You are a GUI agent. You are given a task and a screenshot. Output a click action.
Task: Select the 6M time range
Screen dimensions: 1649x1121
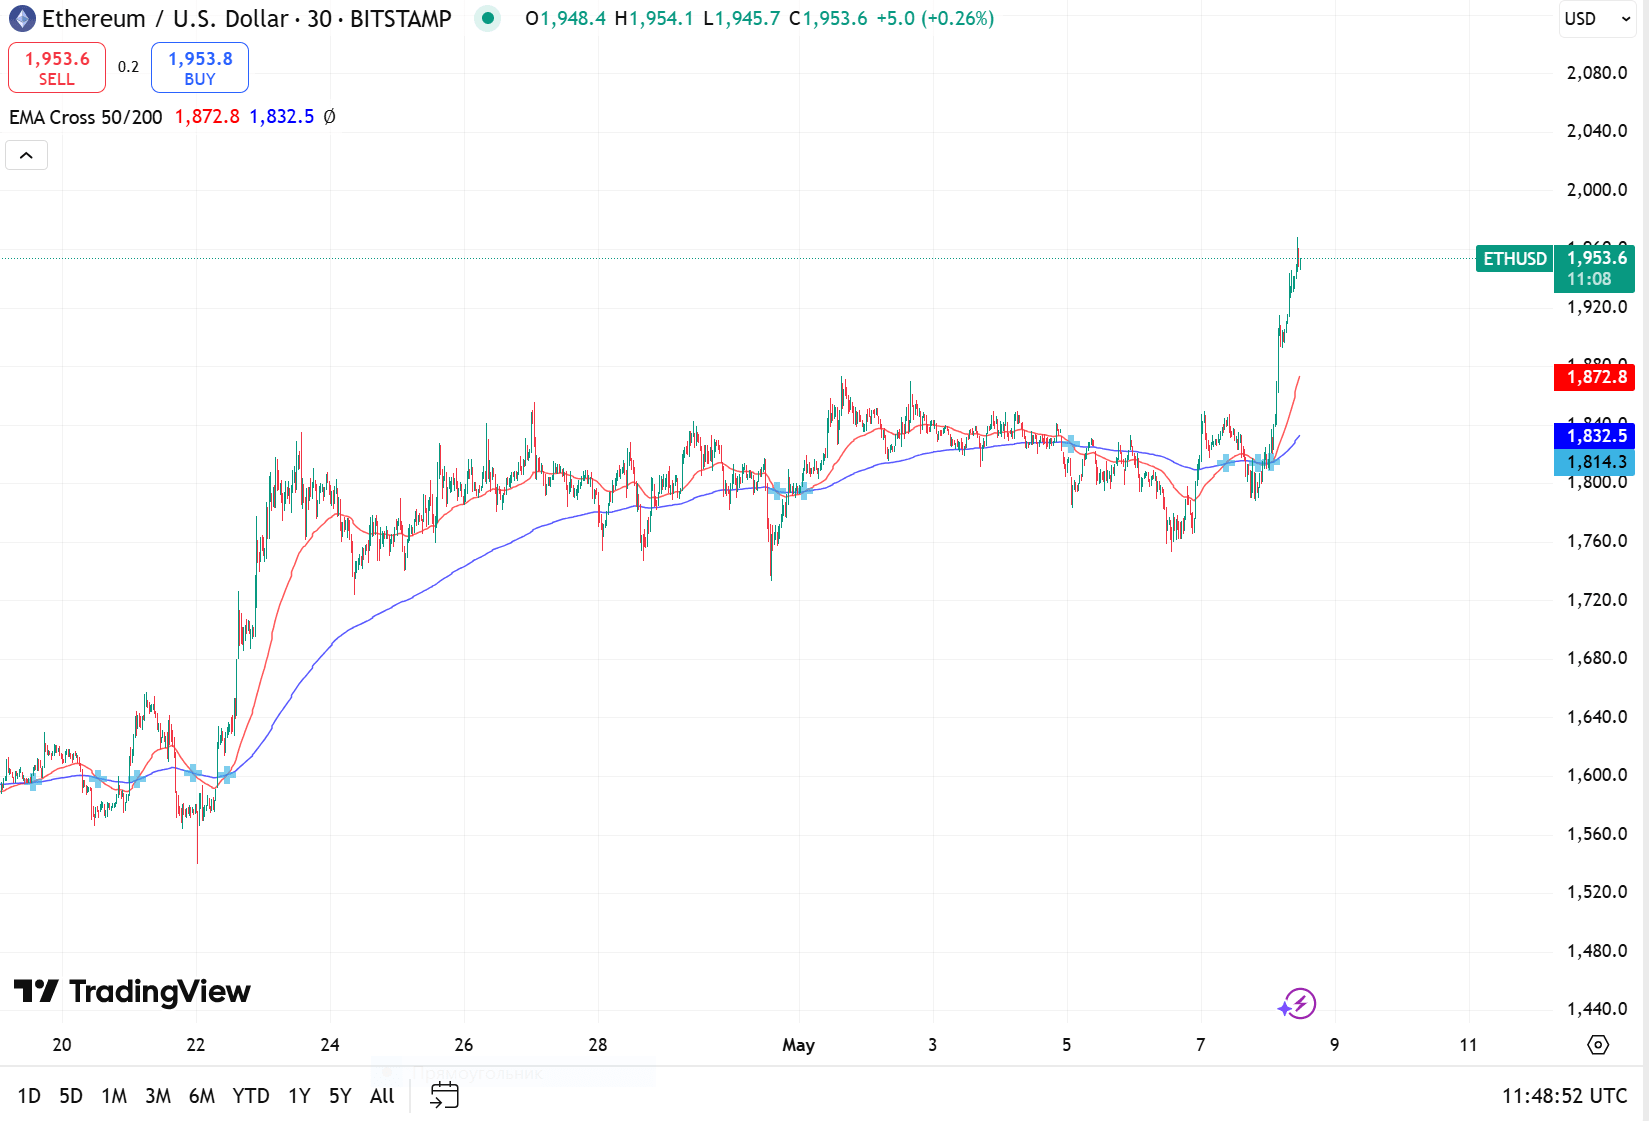(x=202, y=1096)
